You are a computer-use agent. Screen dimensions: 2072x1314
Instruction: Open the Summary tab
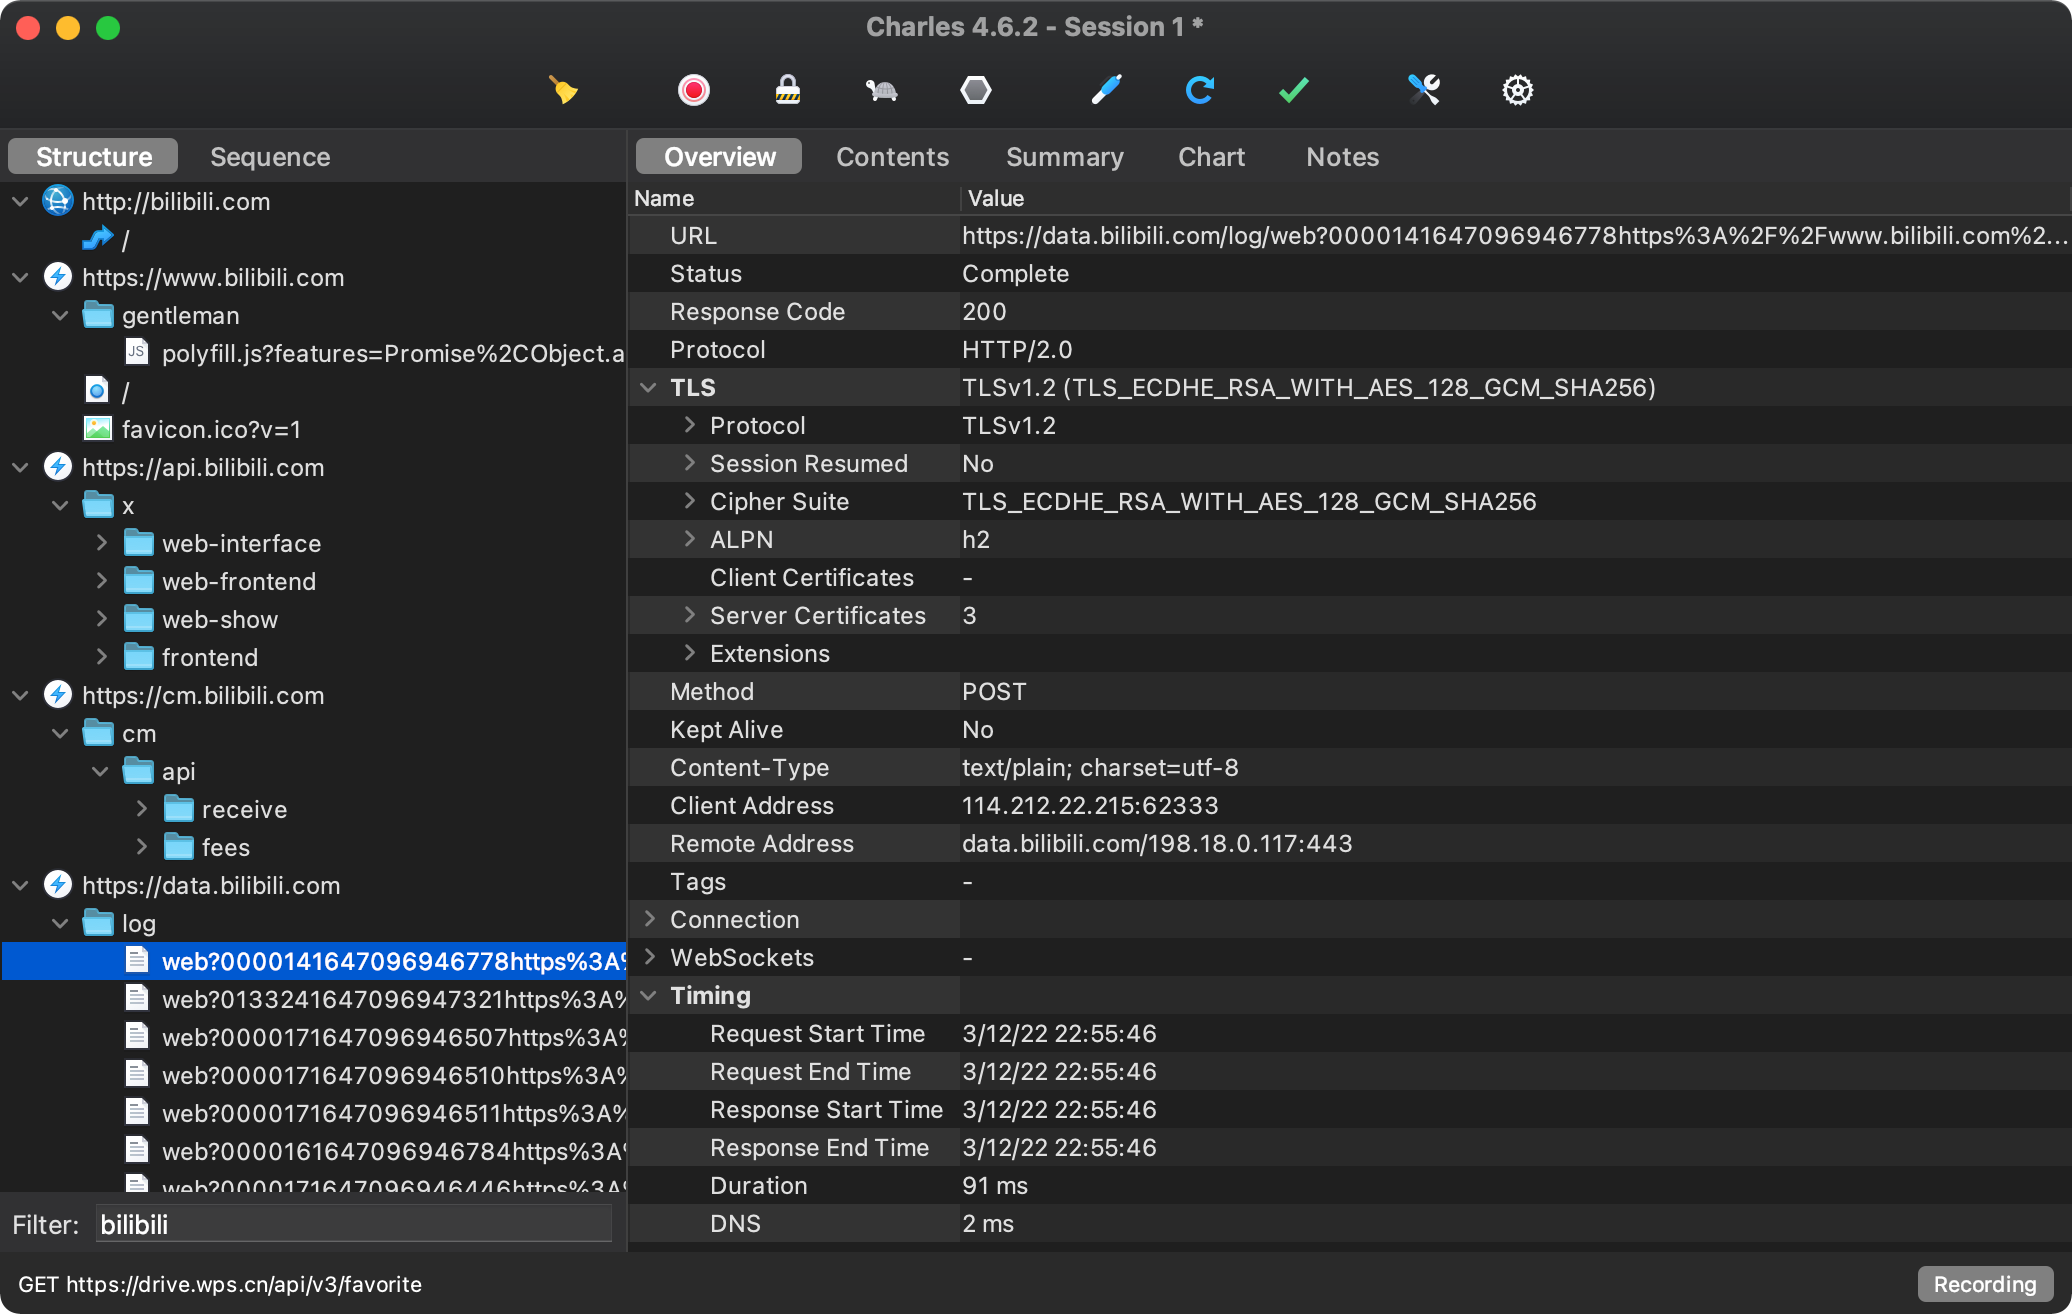tap(1064, 157)
